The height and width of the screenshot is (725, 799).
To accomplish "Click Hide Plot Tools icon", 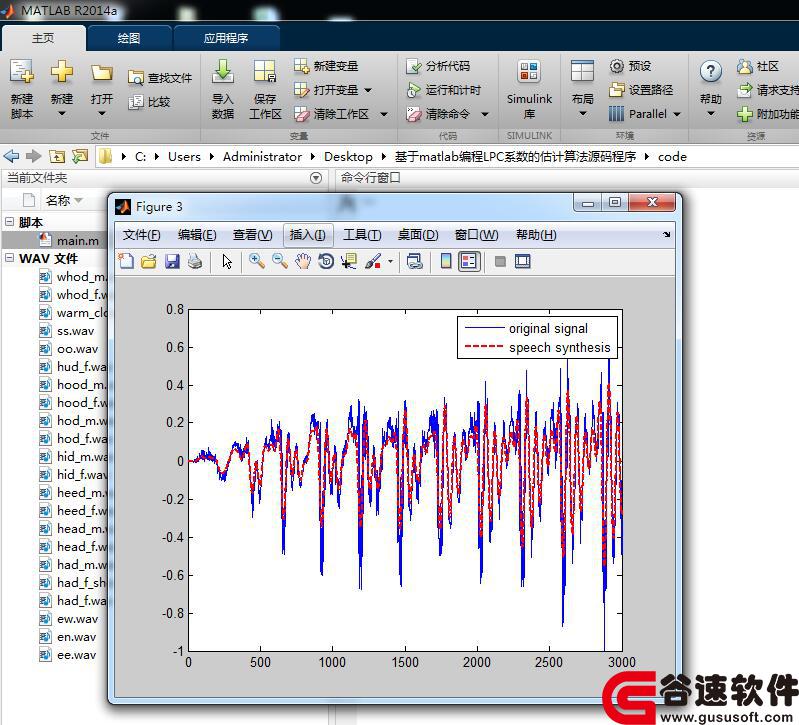I will [x=500, y=261].
